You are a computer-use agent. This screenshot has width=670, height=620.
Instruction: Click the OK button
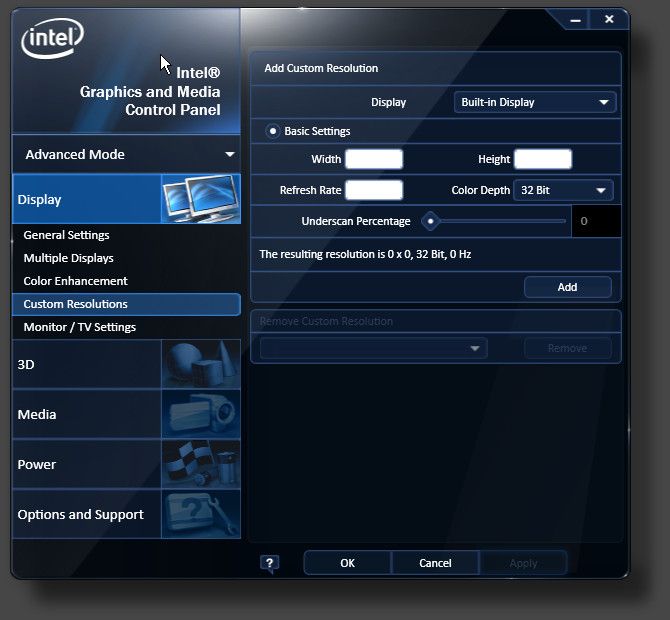pos(347,563)
